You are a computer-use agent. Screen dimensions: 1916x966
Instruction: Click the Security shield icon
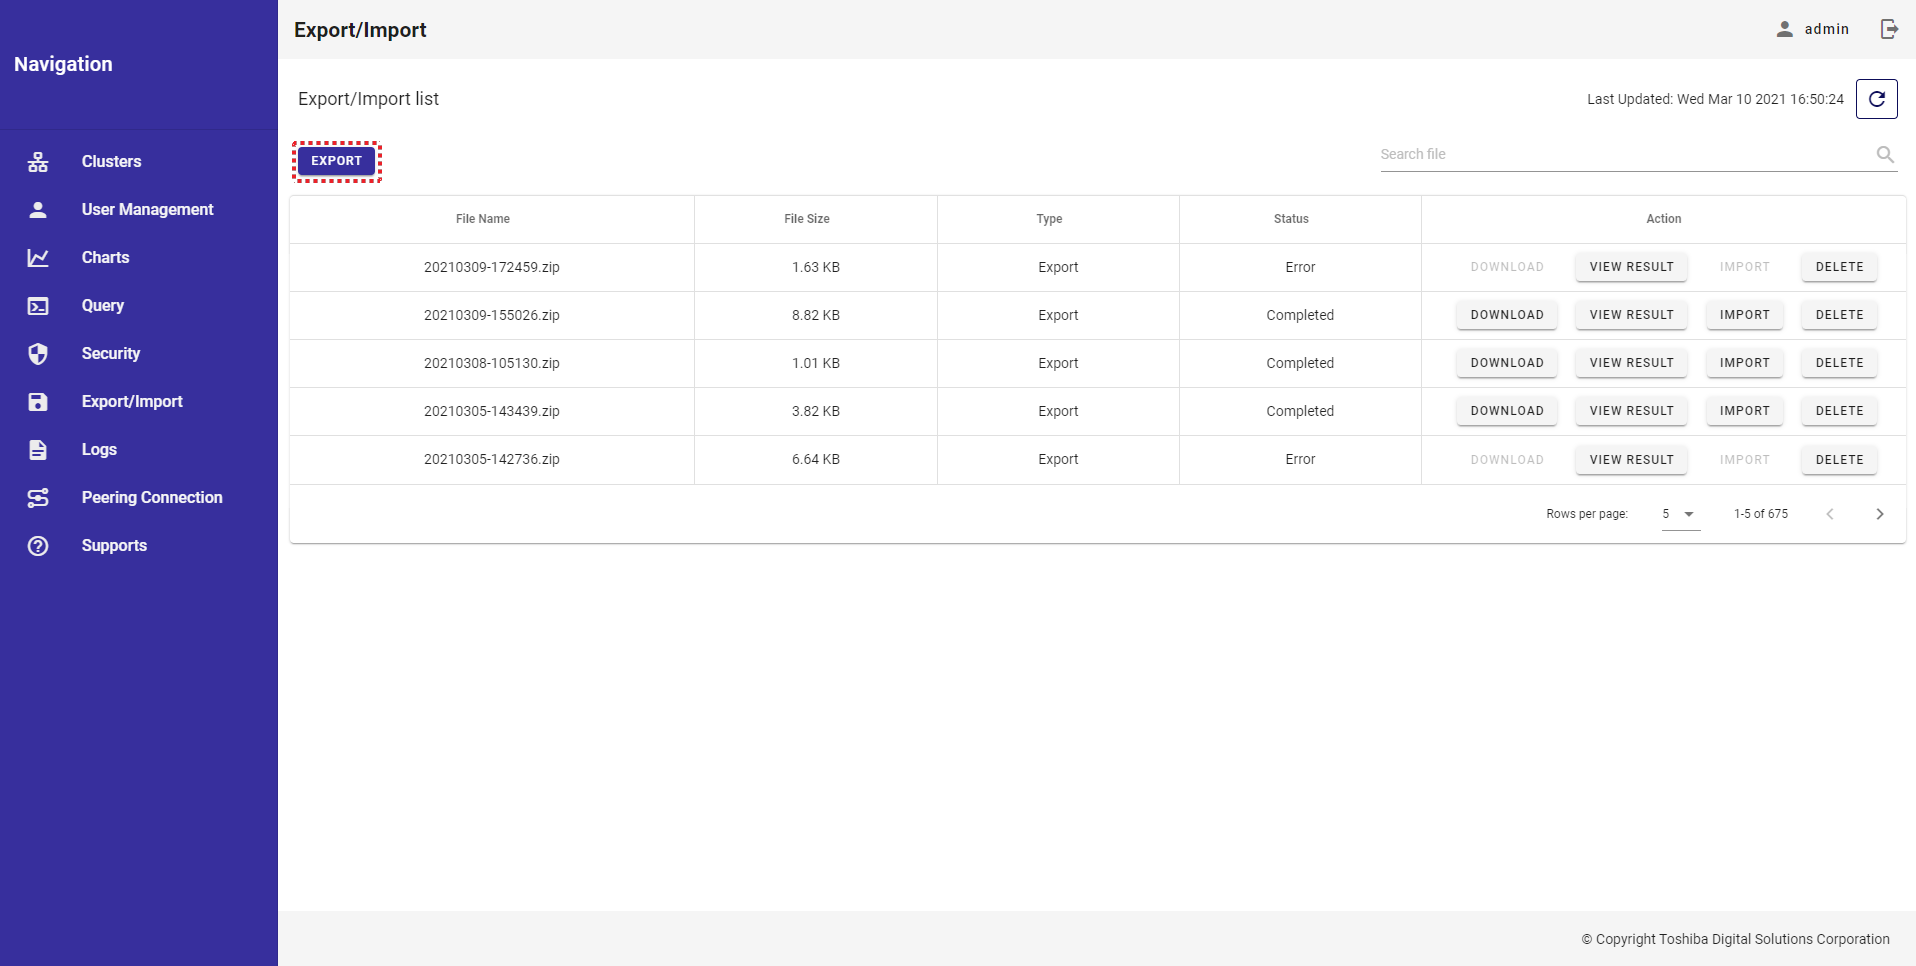pyautogui.click(x=38, y=353)
